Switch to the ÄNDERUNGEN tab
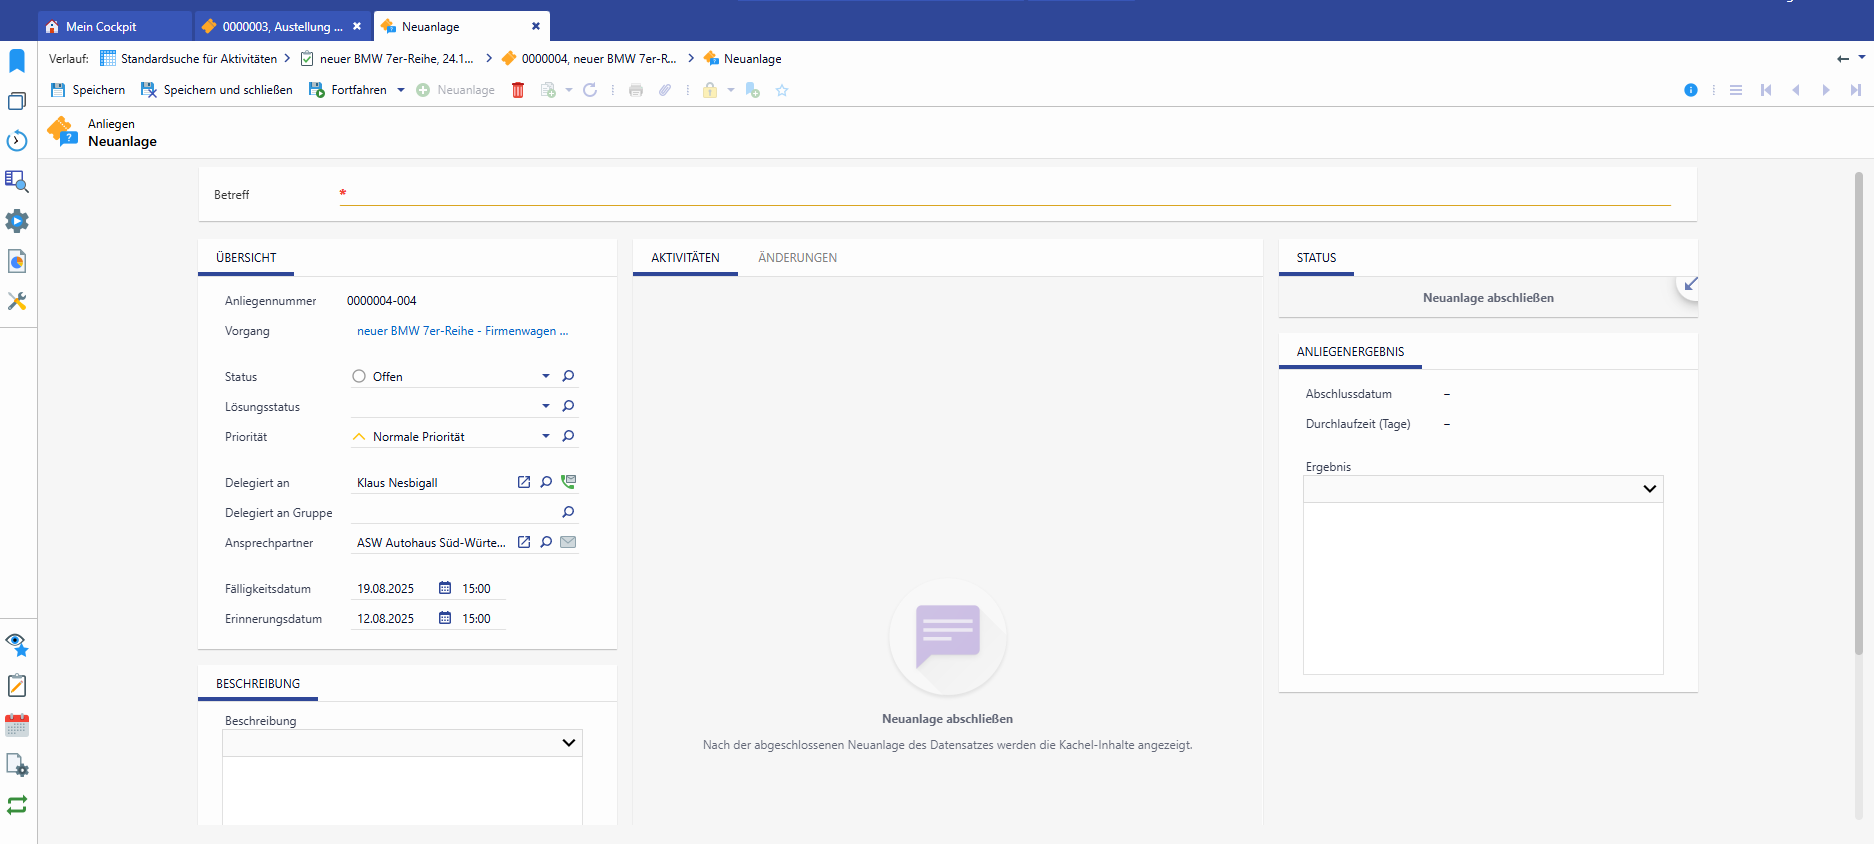Viewport: 1874px width, 844px height. (x=797, y=258)
